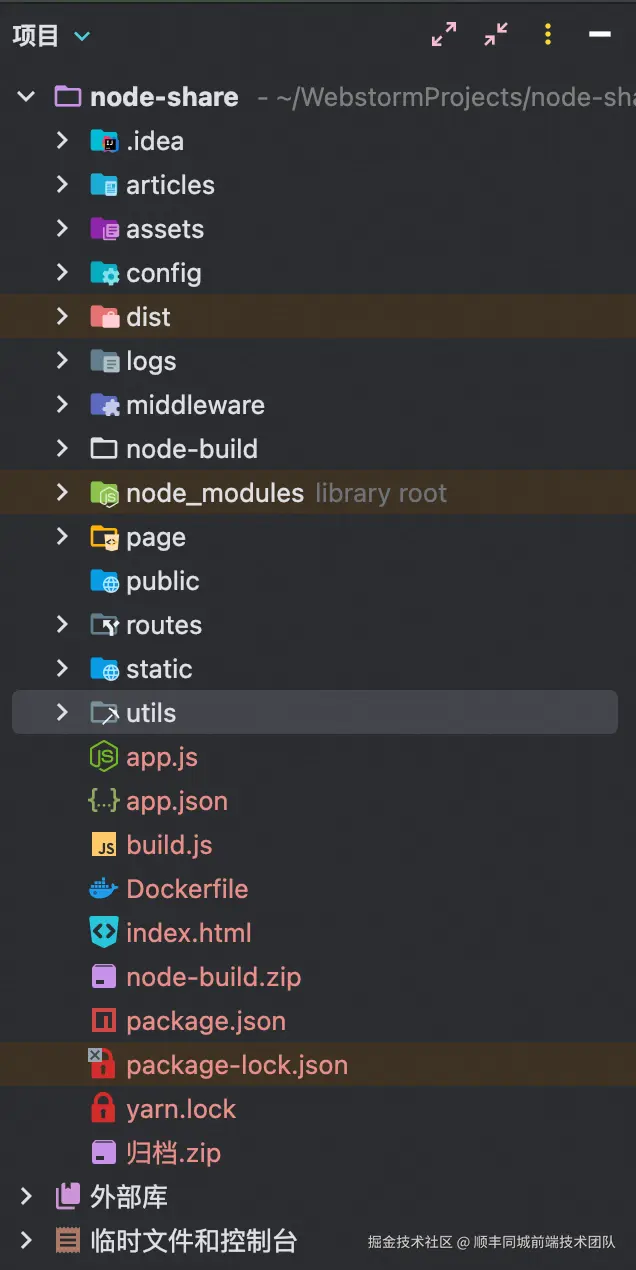Click the npm icon beside package.json
Image resolution: width=636 pixels, height=1270 pixels.
[x=104, y=1021]
